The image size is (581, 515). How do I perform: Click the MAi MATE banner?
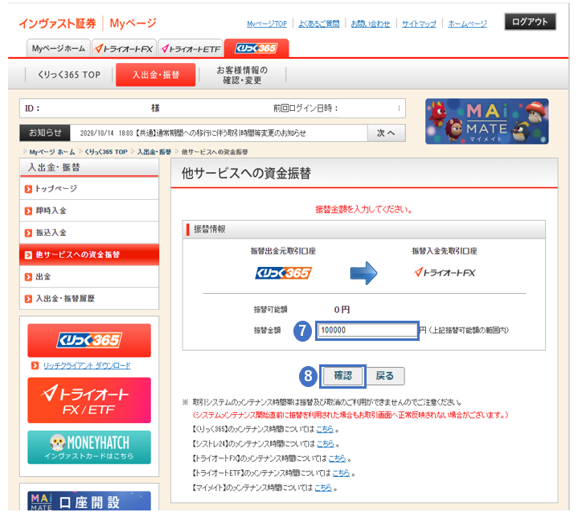click(x=487, y=121)
